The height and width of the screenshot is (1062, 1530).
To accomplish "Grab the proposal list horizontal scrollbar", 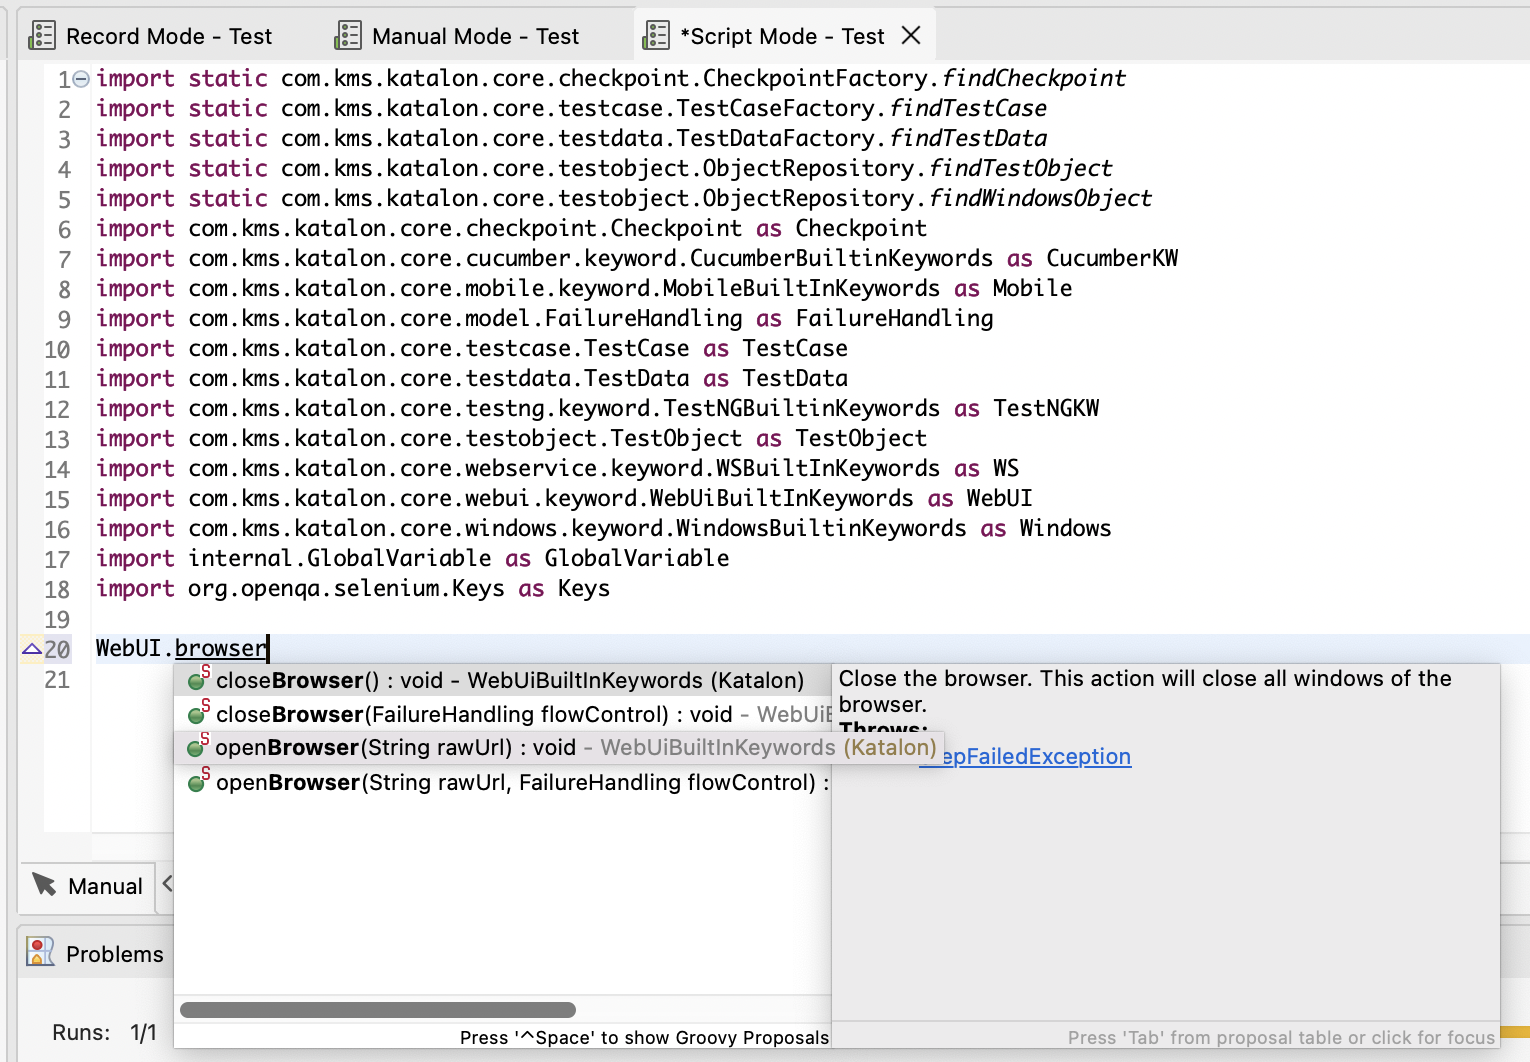I will (x=378, y=1010).
